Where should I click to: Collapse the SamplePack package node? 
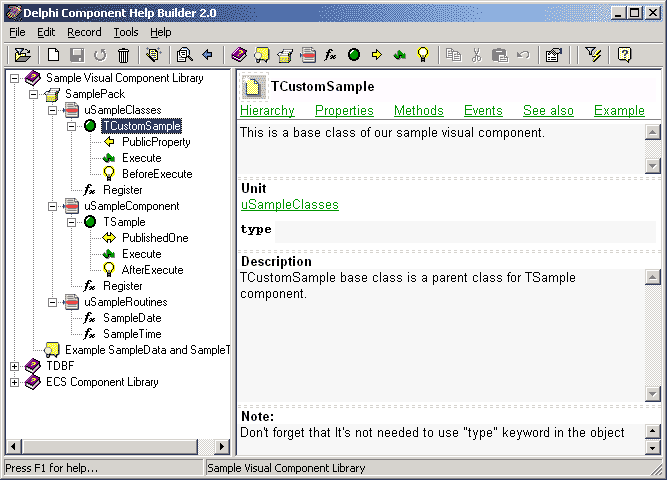click(34, 94)
